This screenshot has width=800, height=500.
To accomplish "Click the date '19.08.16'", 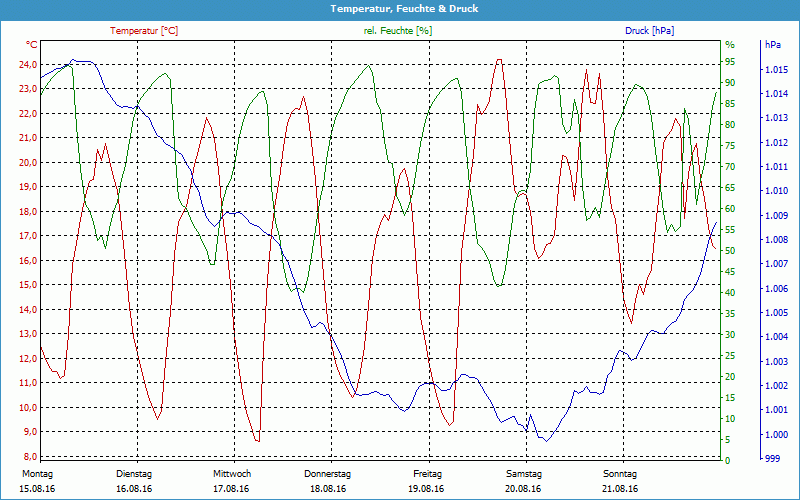I will pyautogui.click(x=426, y=489).
